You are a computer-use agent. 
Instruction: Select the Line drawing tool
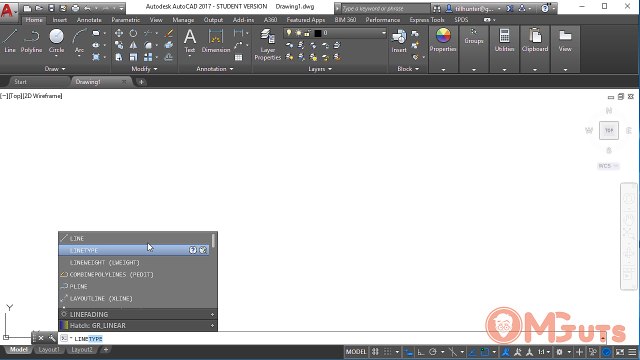(10, 40)
